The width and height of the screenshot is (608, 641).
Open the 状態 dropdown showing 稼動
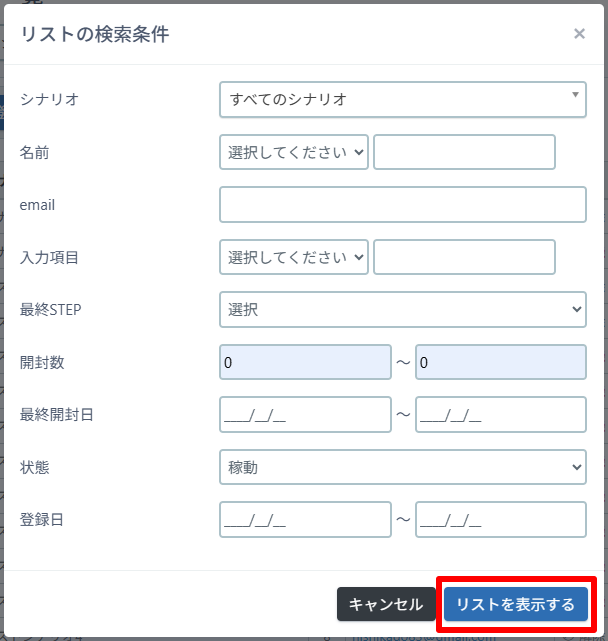point(400,466)
